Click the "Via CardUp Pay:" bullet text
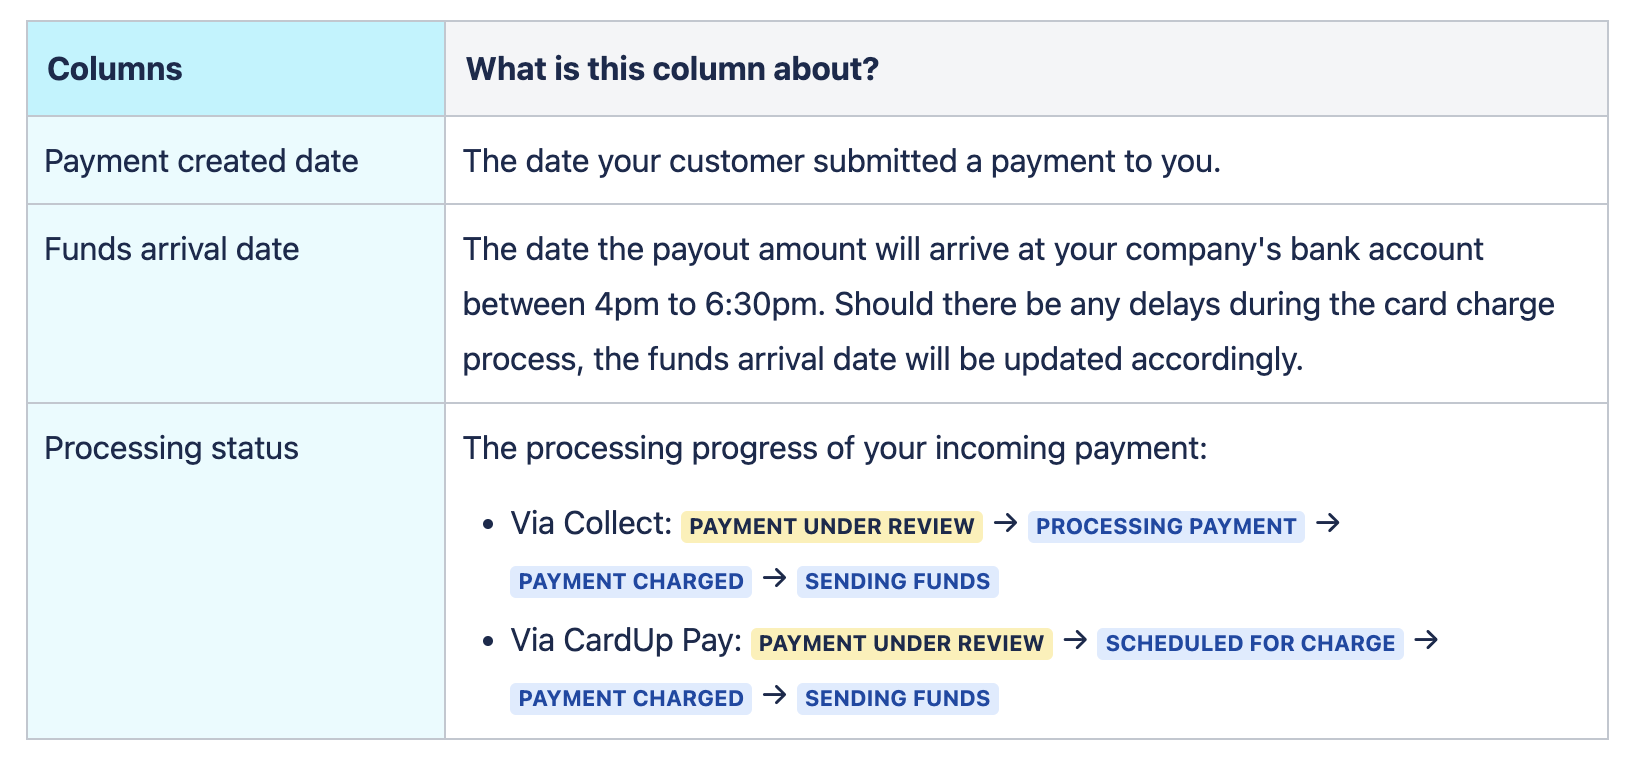Viewport: 1630px width, 762px height. tap(626, 640)
